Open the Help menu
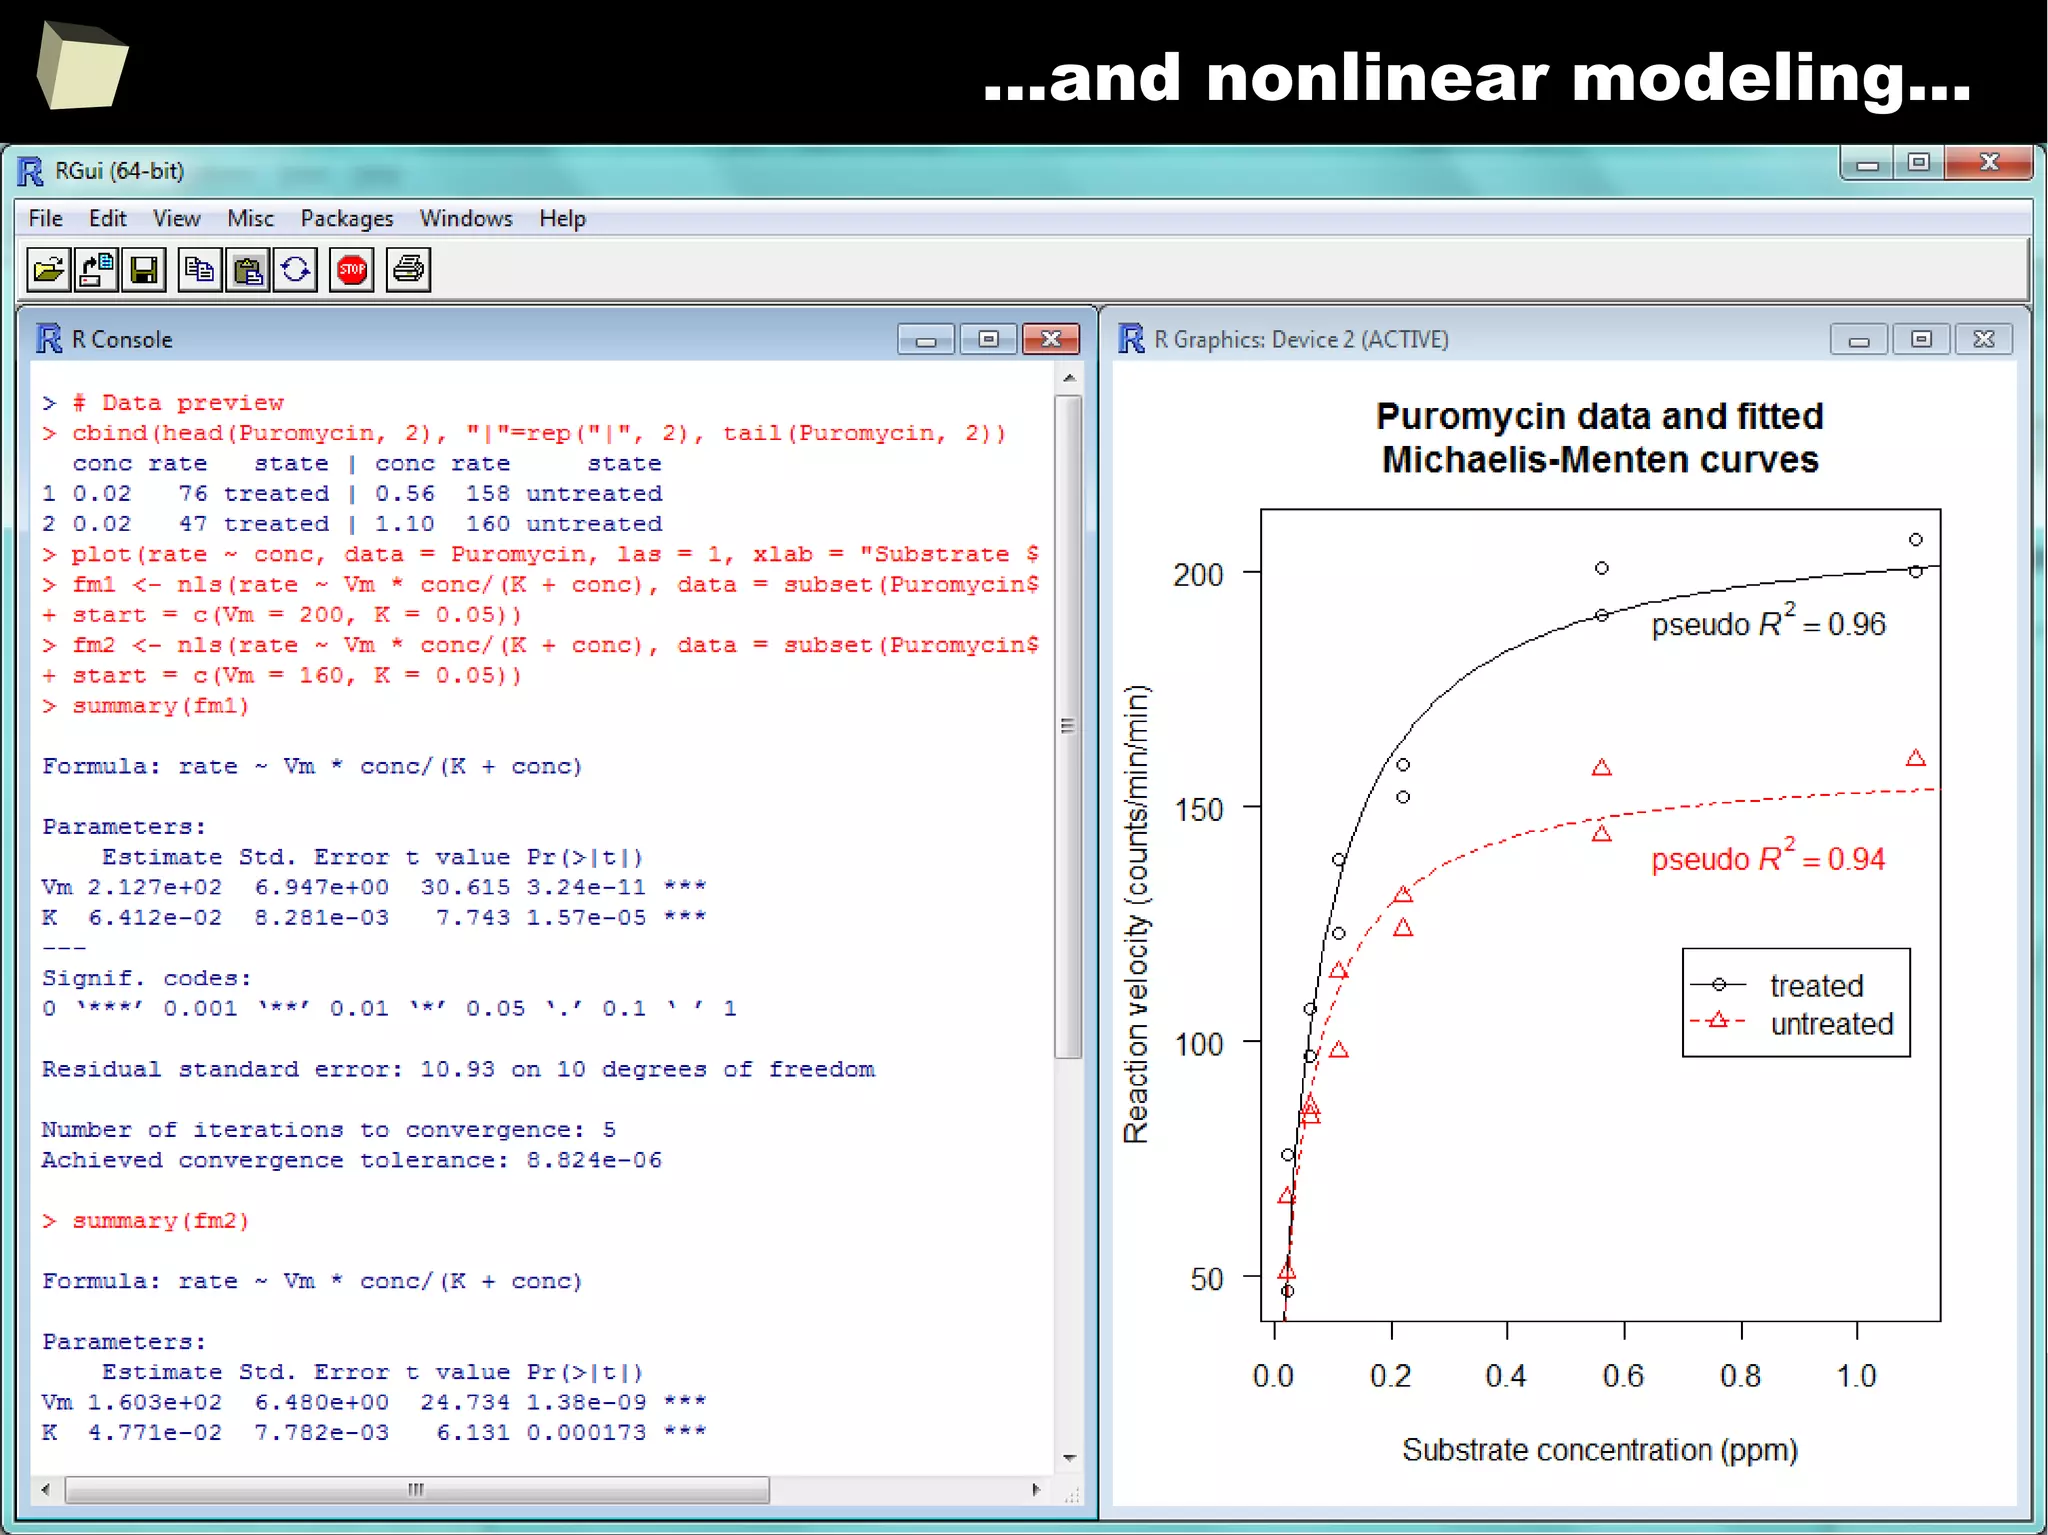 click(562, 218)
